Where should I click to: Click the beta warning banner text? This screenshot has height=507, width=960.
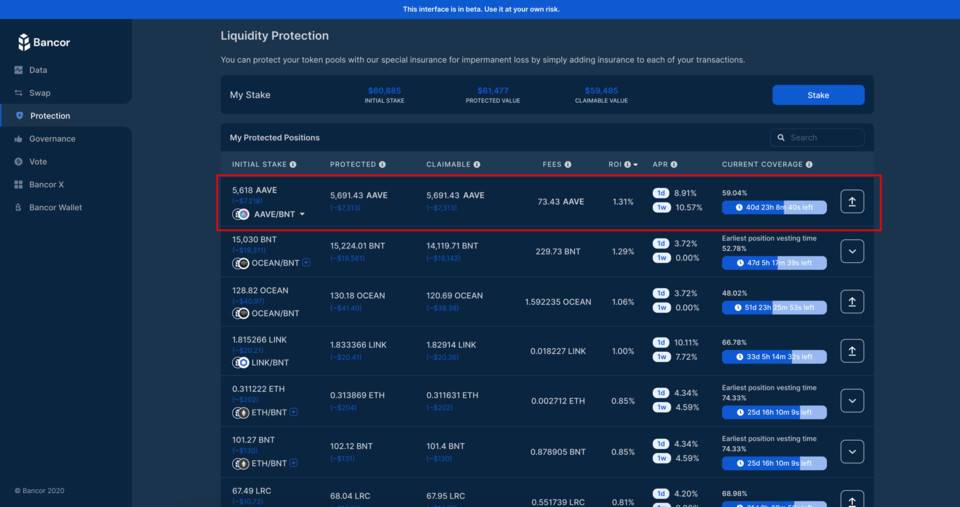pyautogui.click(x=481, y=9)
